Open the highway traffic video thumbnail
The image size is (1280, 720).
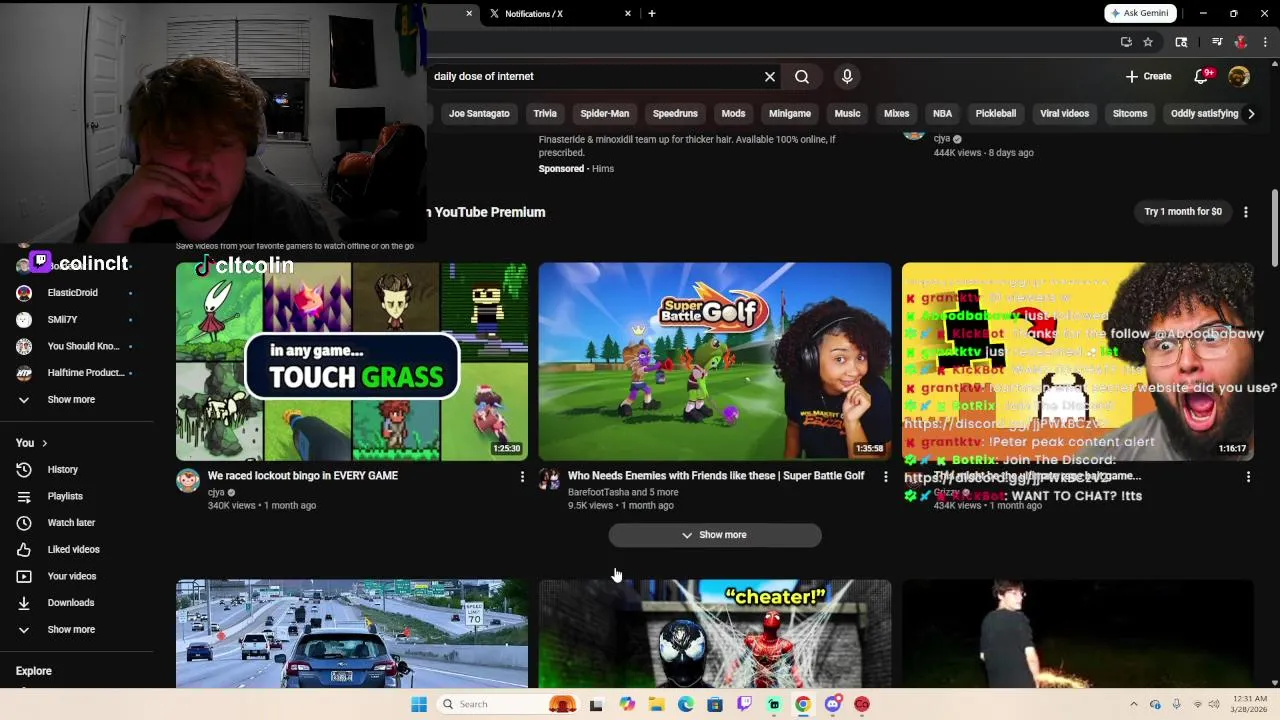coord(352,634)
